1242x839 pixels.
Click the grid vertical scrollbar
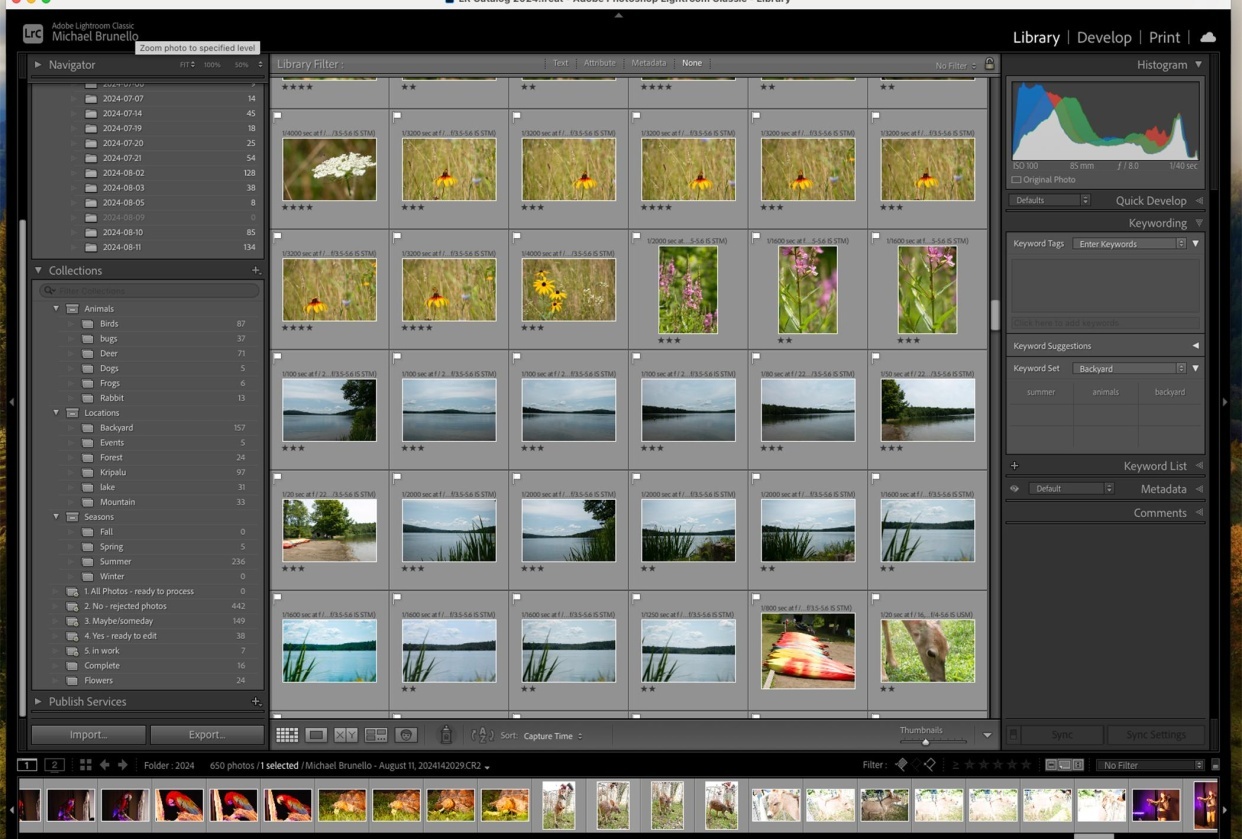(x=995, y=315)
